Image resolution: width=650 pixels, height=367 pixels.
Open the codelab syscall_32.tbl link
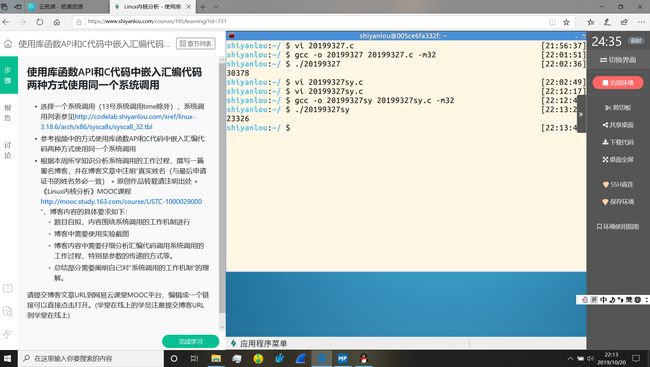tap(118, 122)
